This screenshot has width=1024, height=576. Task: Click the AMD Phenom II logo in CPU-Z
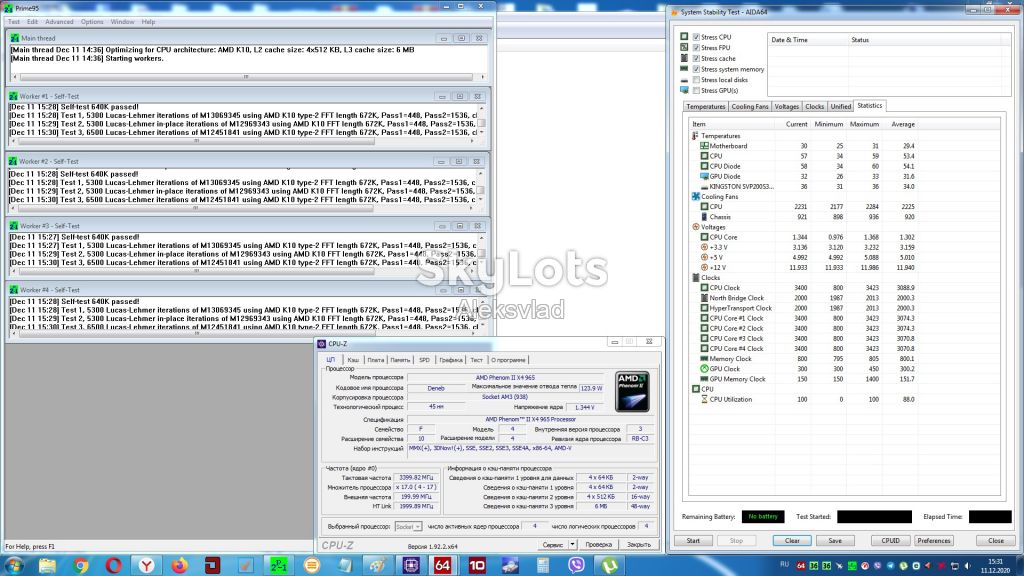632,391
